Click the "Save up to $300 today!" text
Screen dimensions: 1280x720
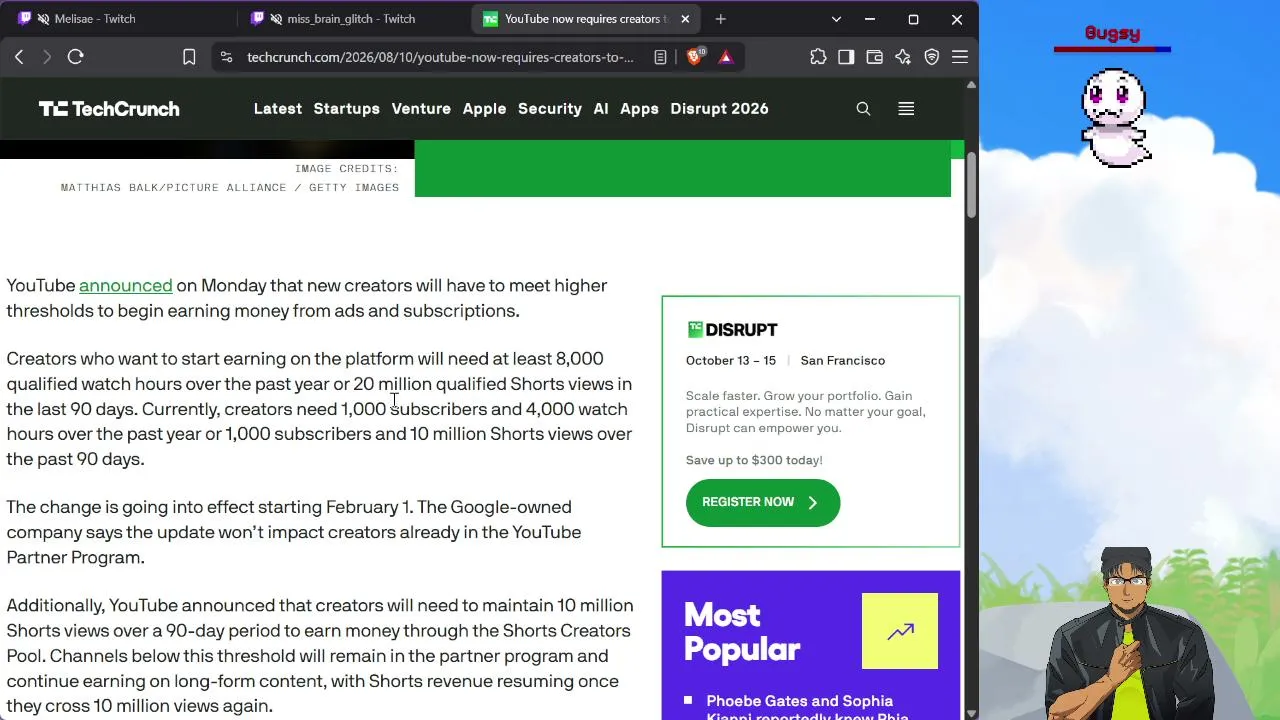click(754, 460)
